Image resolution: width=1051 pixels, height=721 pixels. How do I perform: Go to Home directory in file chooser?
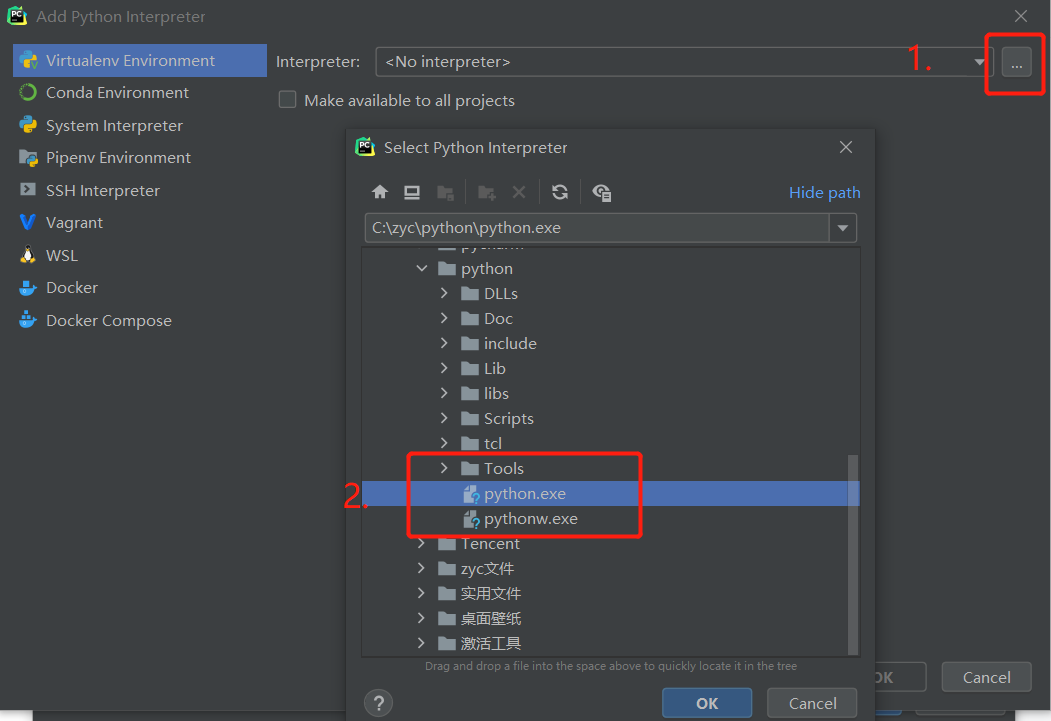tap(380, 192)
